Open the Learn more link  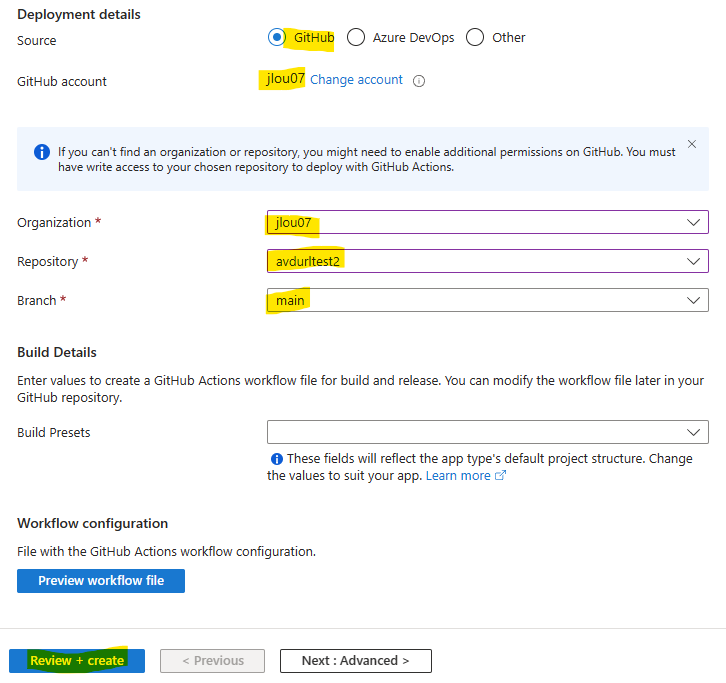[x=458, y=476]
